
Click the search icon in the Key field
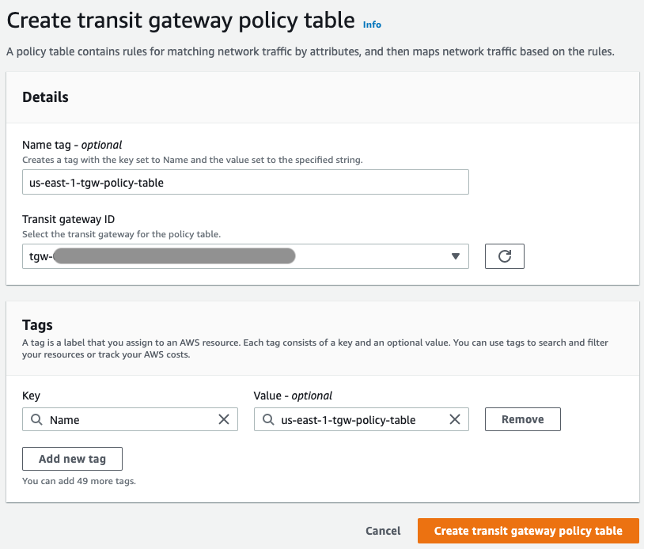click(36, 420)
